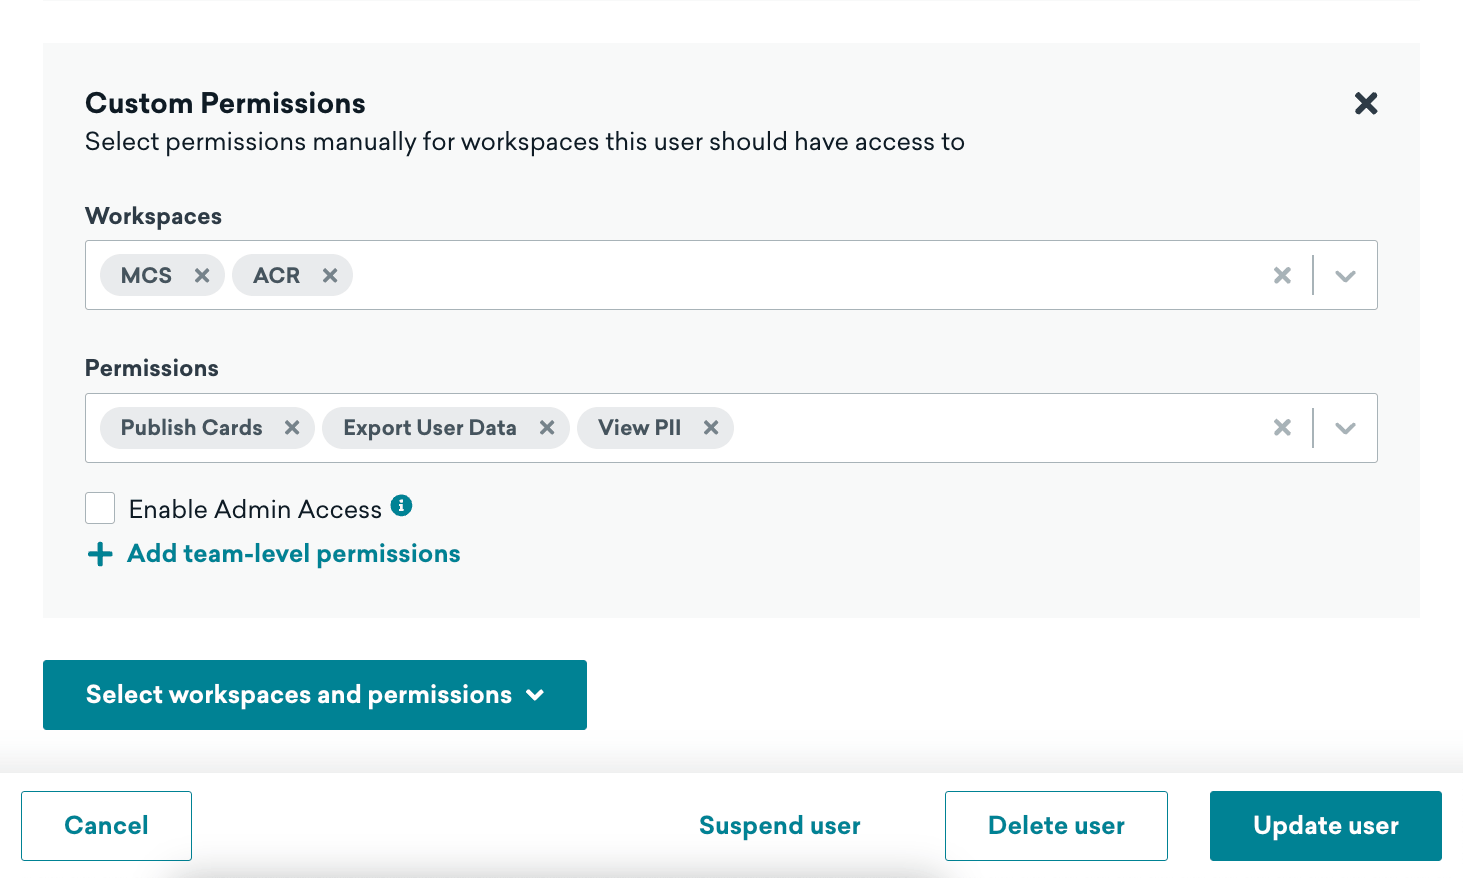Expand the Workspaces dropdown
Viewport: 1463px width, 878px height.
[x=1345, y=275]
